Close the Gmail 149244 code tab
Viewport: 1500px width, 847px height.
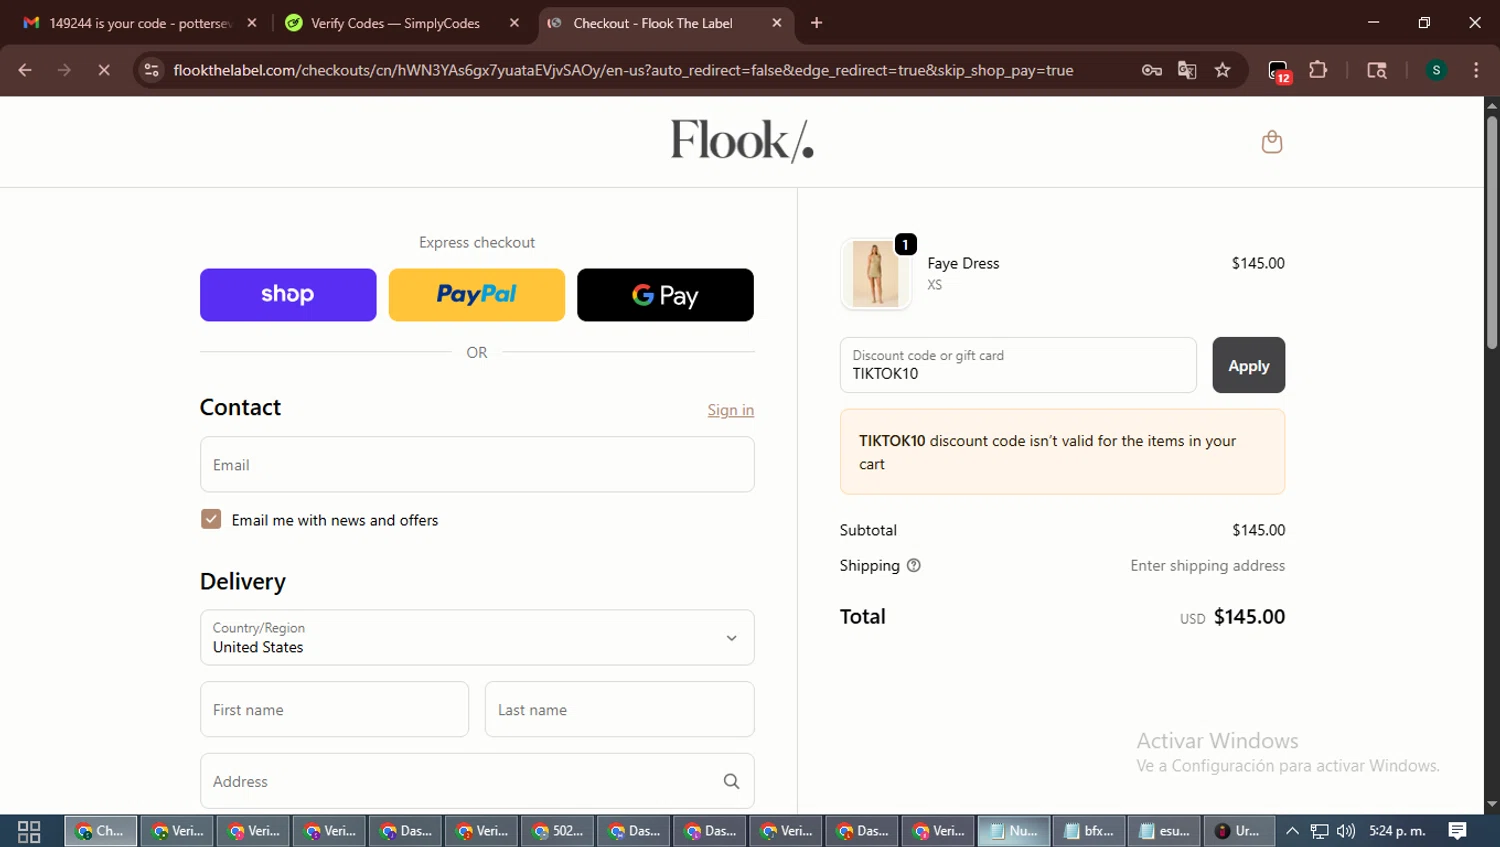coord(252,23)
